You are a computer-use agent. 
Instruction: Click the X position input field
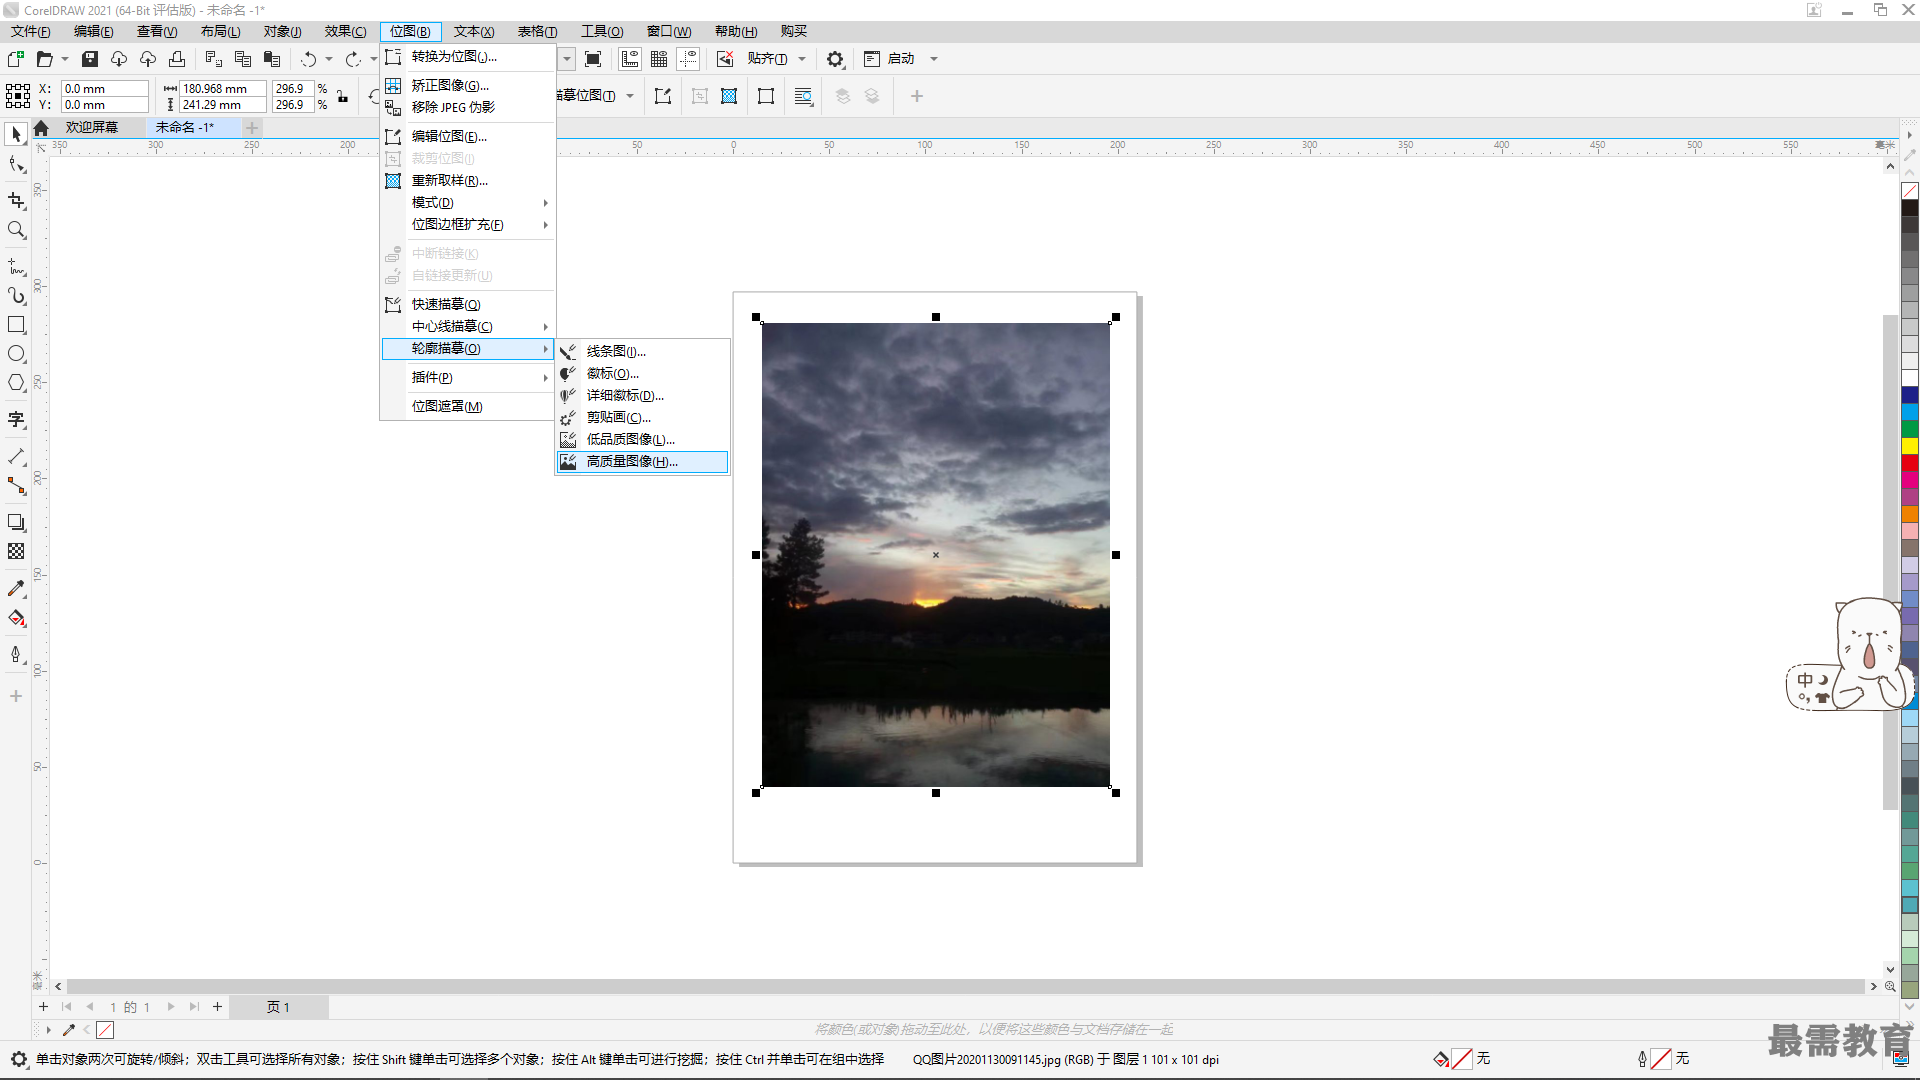(x=104, y=88)
